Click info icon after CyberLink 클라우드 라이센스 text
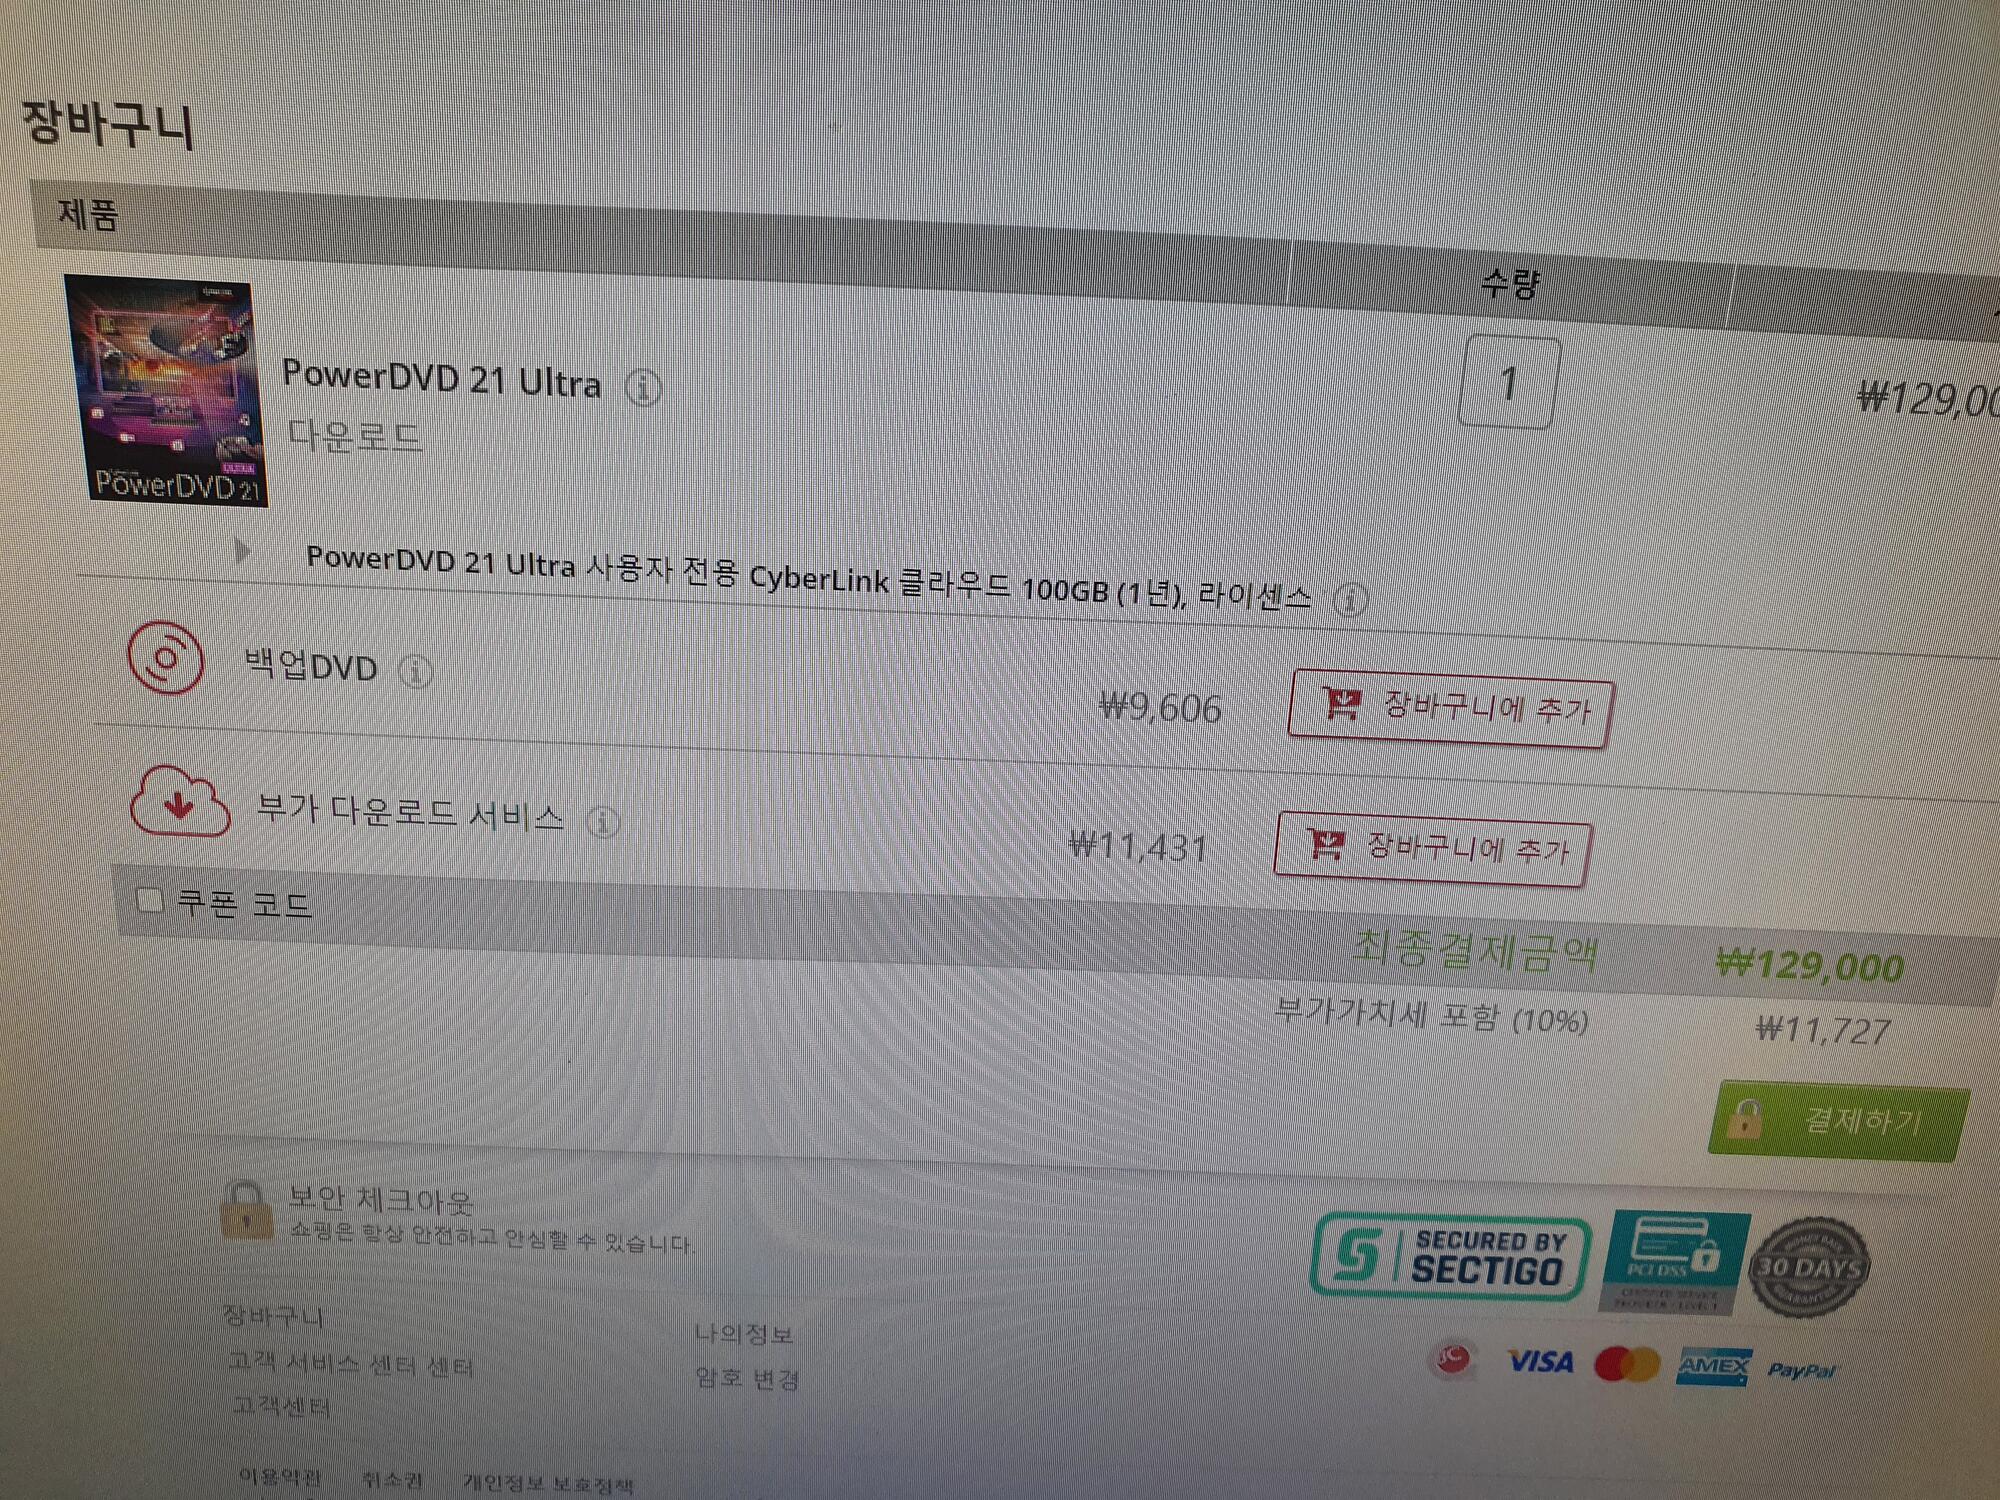Image resolution: width=2000 pixels, height=1500 pixels. (x=1351, y=600)
